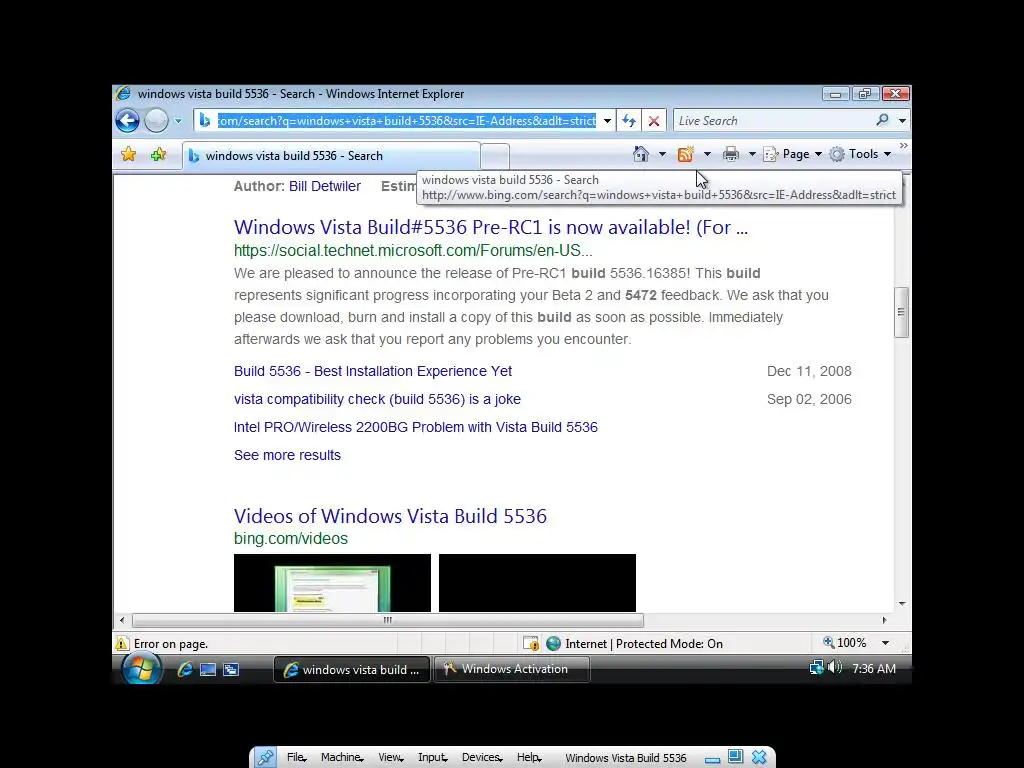Select the 'windows vista build 5536 - Search' tab
Viewport: 1024px width, 768px height.
[x=331, y=156]
